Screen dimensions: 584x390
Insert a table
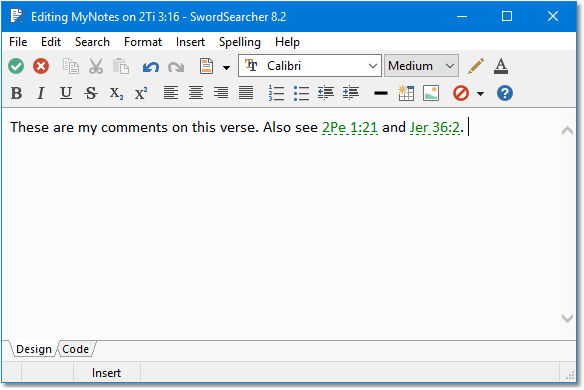[406, 93]
